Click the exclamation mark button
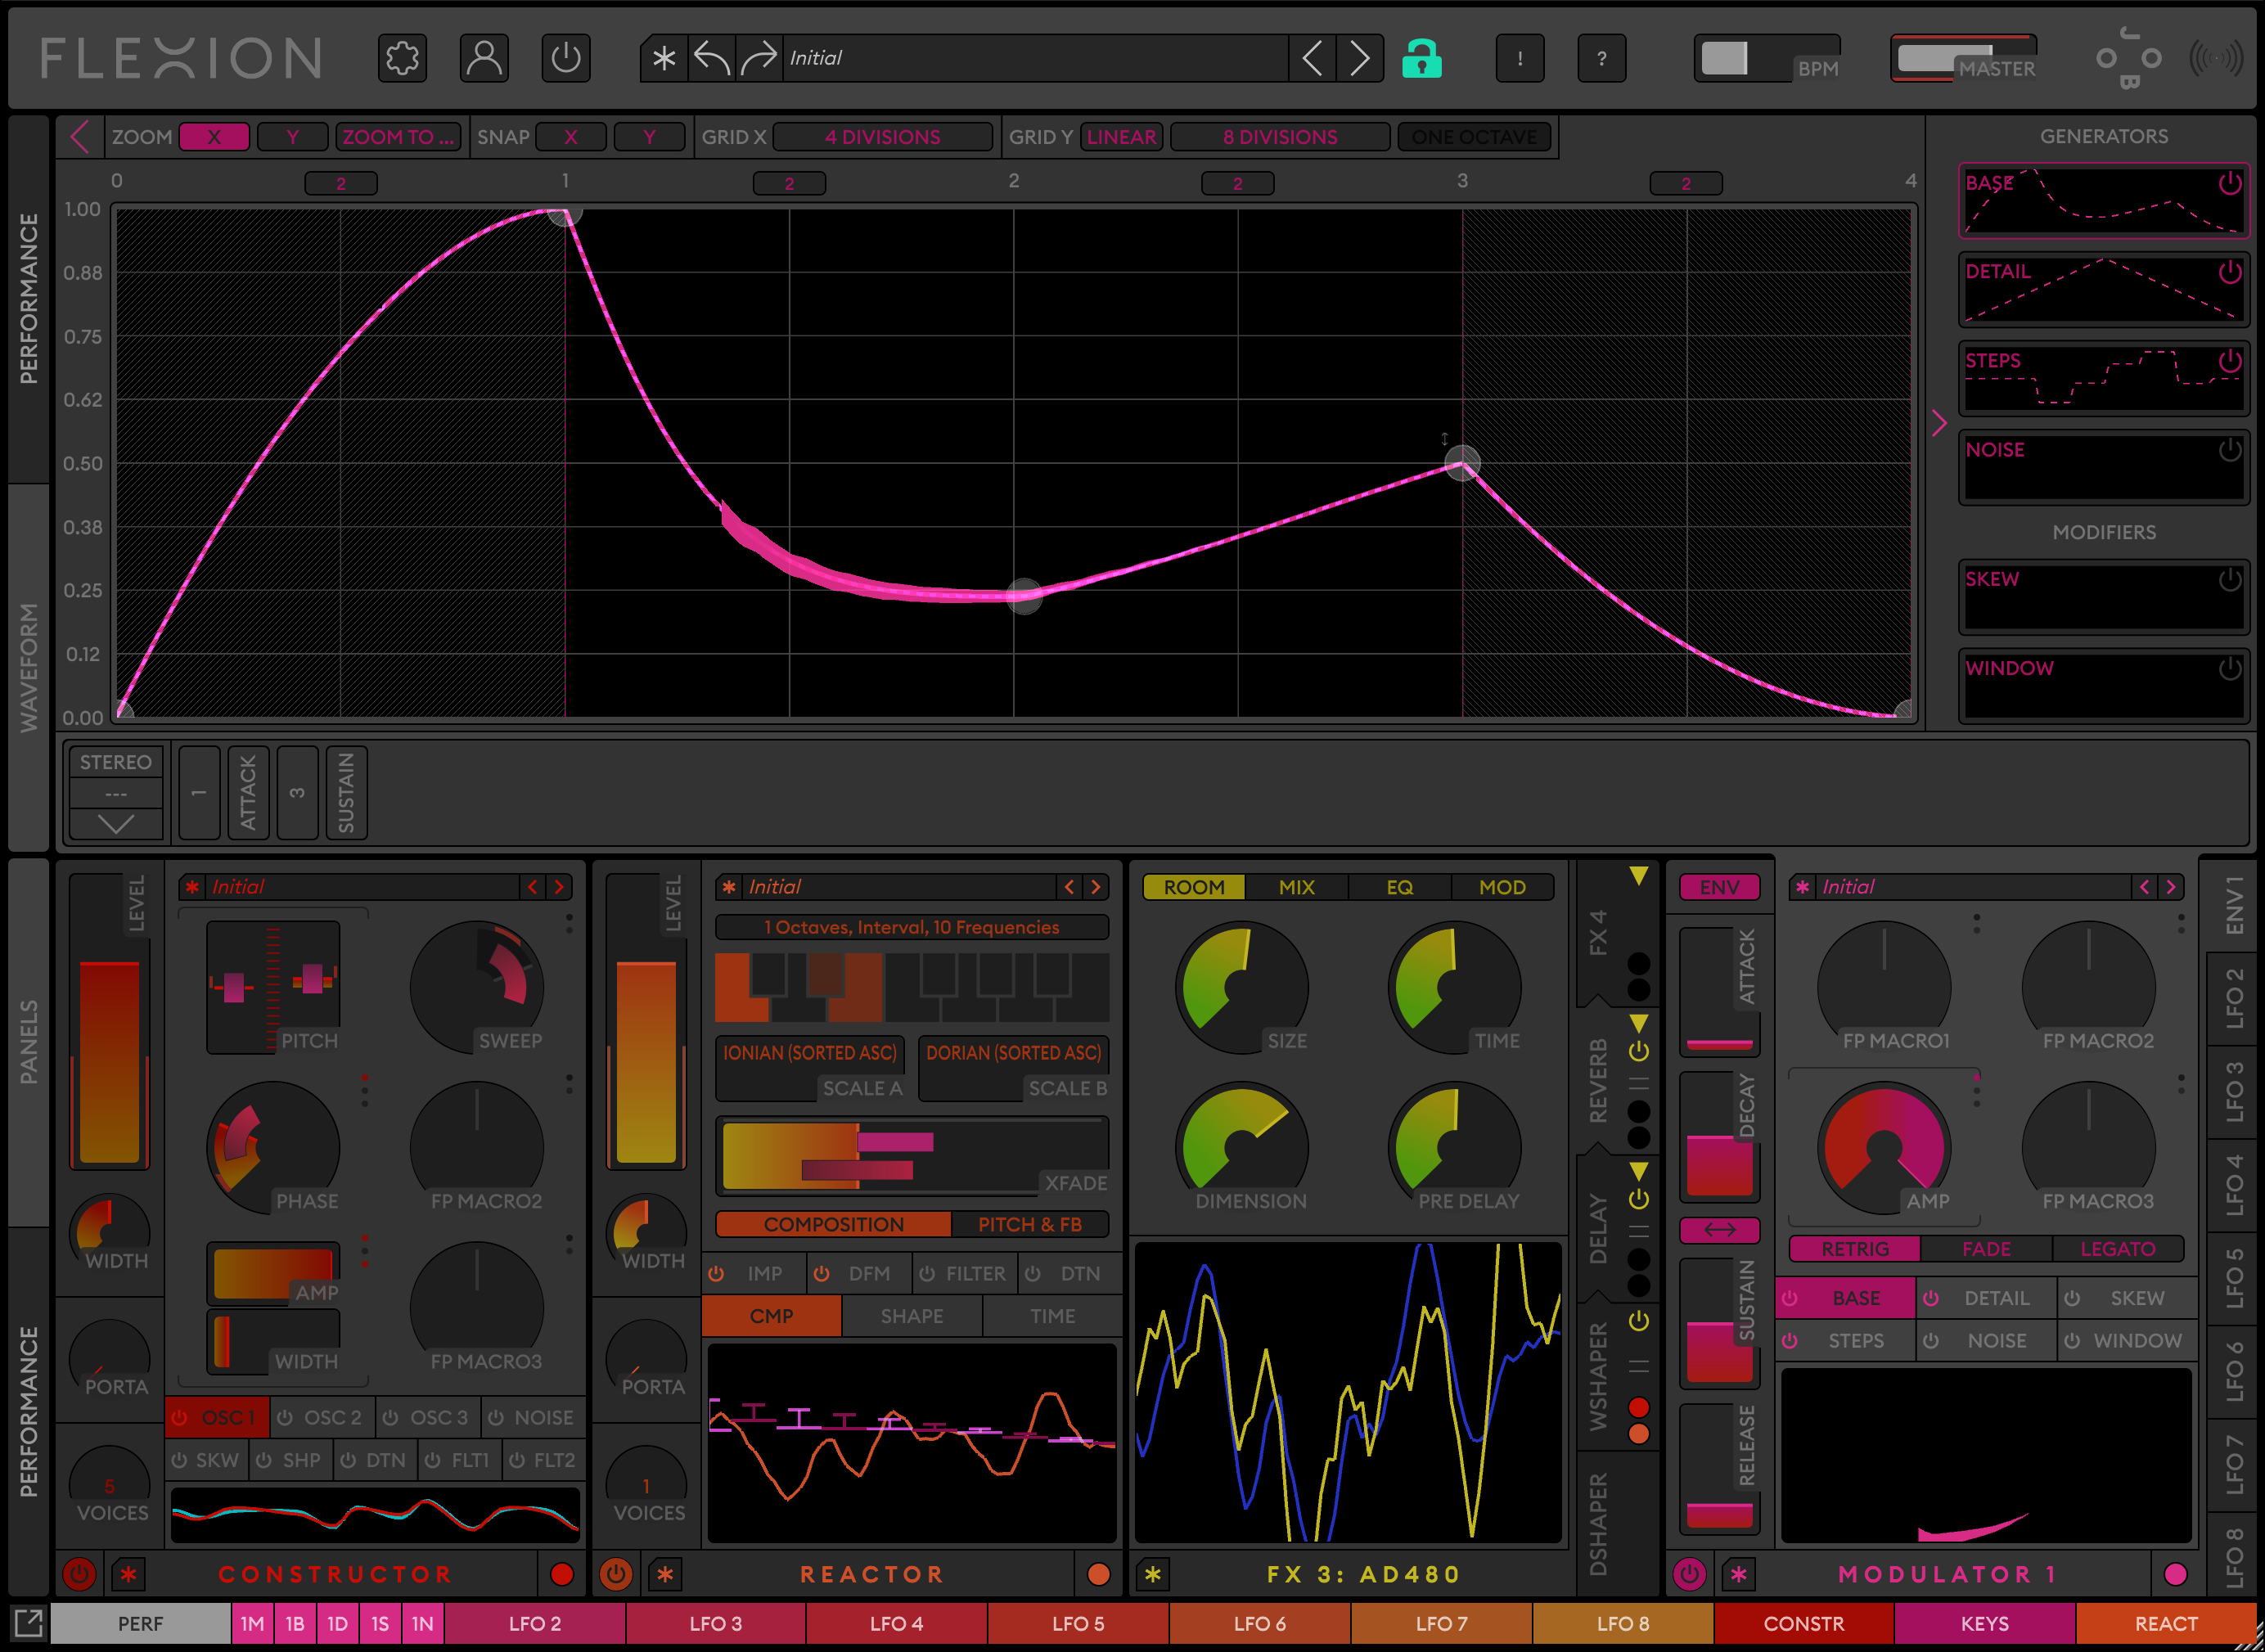 [x=1520, y=59]
